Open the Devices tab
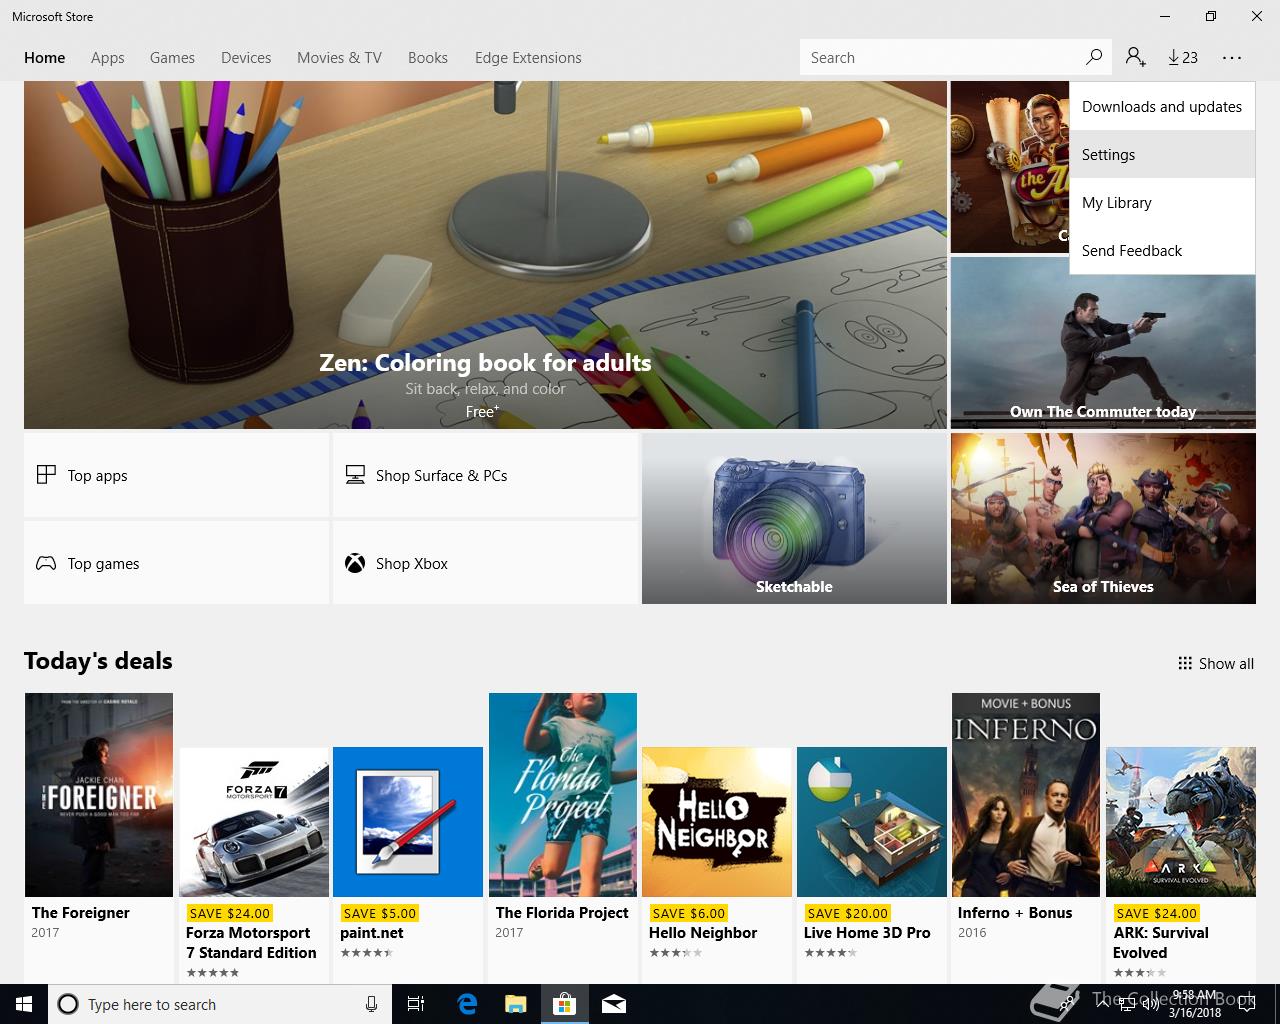 click(x=246, y=58)
